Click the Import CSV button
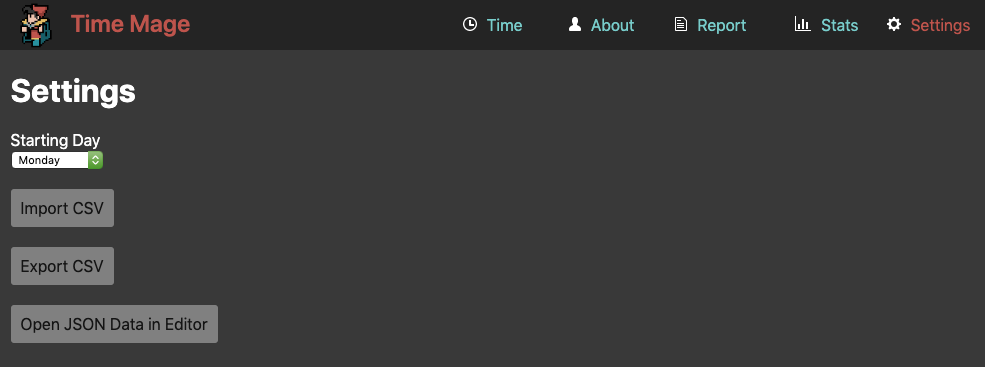The height and width of the screenshot is (367, 985). tap(62, 208)
